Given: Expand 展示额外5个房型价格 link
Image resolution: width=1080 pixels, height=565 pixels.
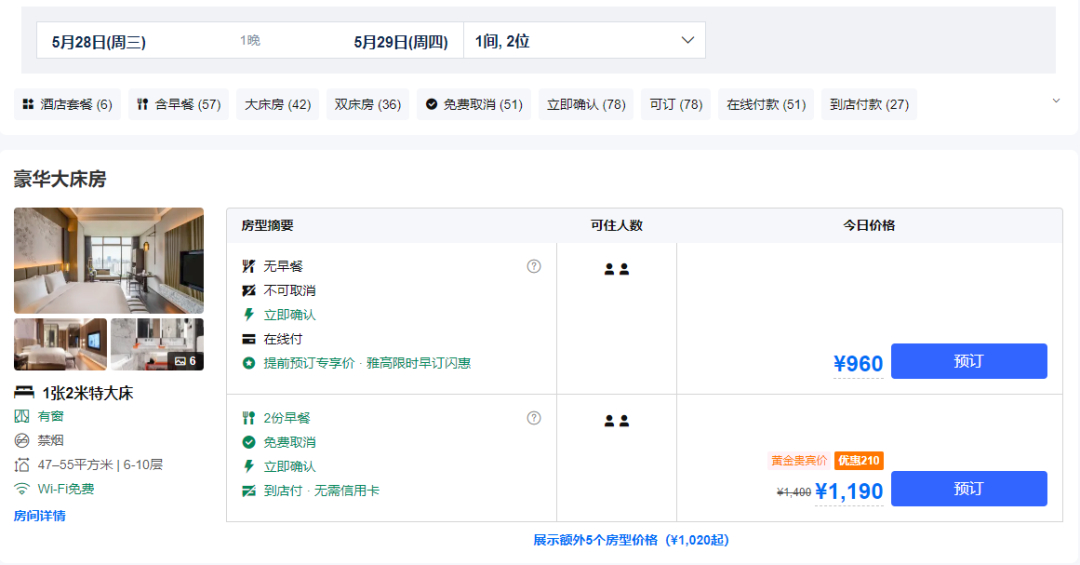Looking at the screenshot, I should pos(631,540).
